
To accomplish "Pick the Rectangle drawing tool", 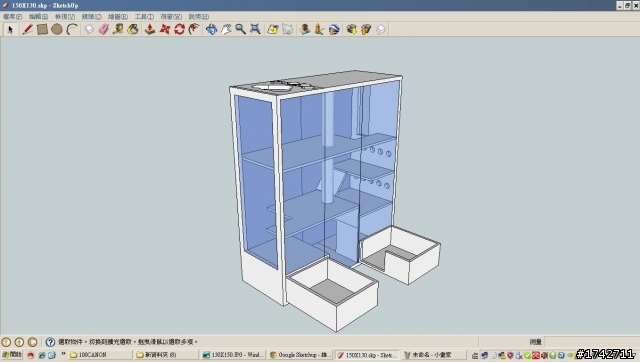I will 42,29.
